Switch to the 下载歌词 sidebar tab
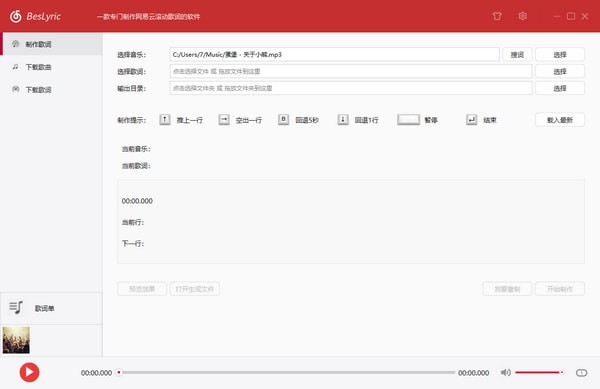Viewport: 600px width, 389px height. pos(52,90)
